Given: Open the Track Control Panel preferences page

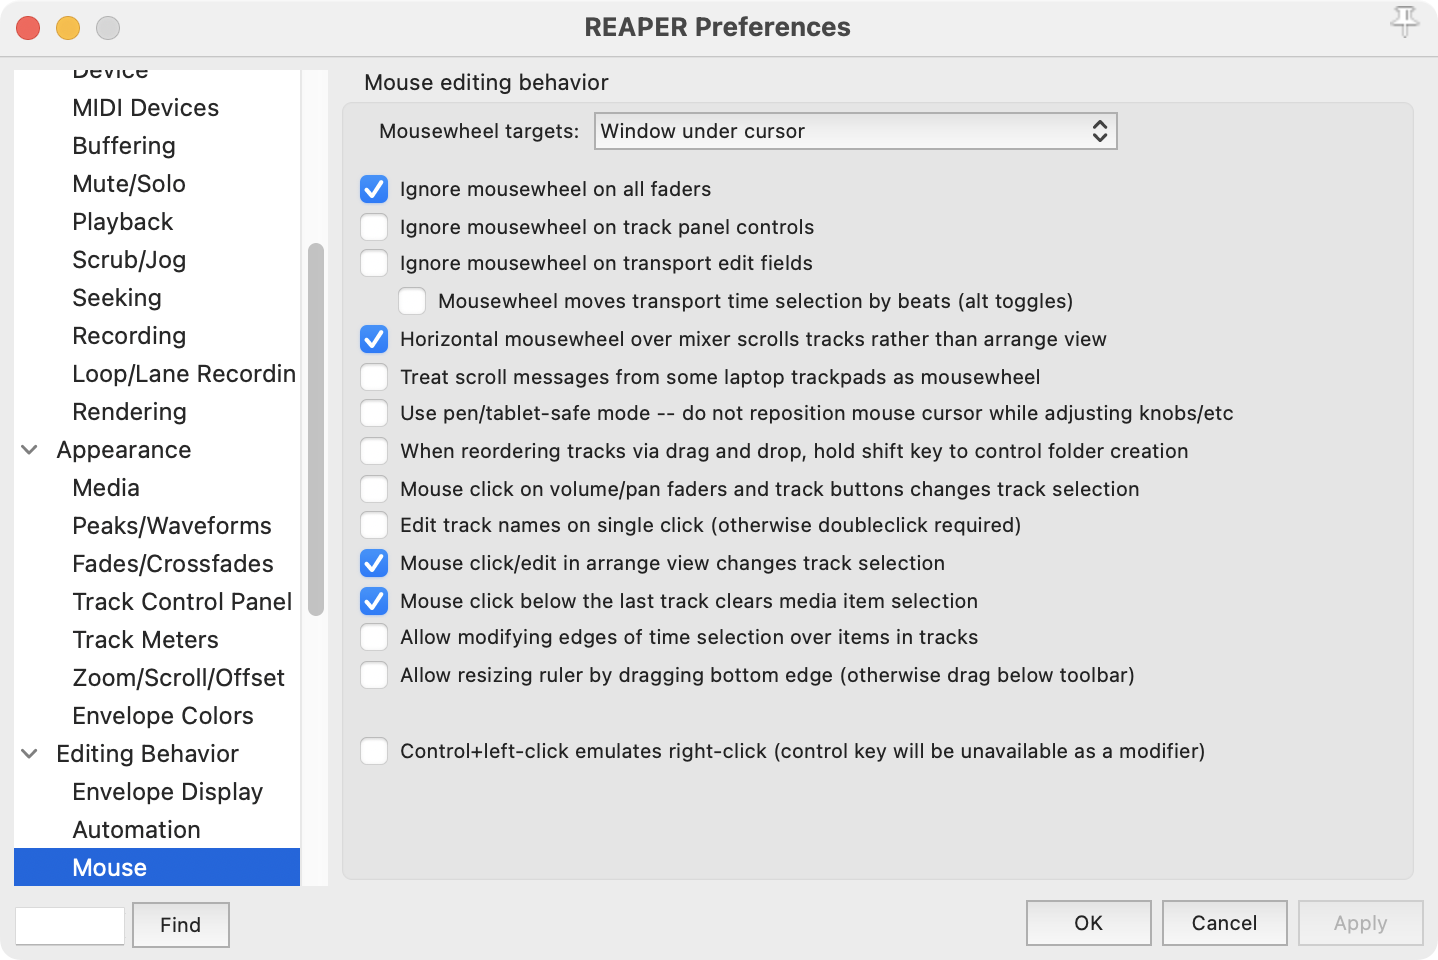Looking at the screenshot, I should tap(182, 602).
